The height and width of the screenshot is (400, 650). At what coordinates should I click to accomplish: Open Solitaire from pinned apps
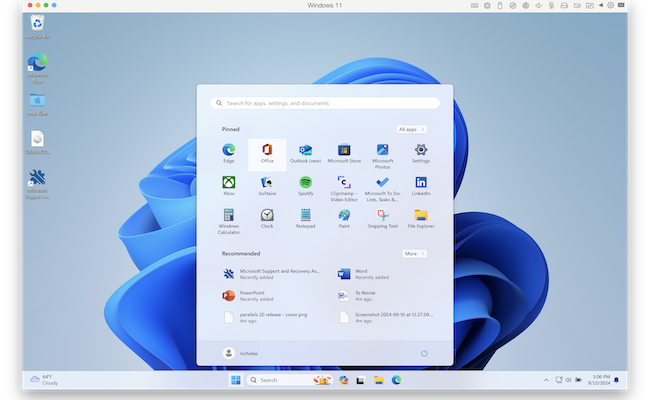tap(267, 186)
